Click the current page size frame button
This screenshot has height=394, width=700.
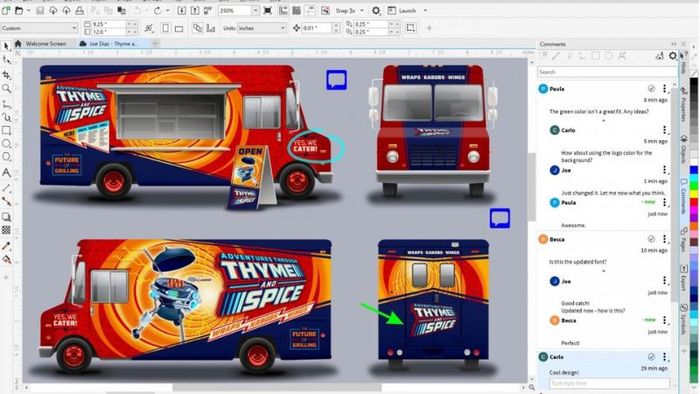[410, 28]
